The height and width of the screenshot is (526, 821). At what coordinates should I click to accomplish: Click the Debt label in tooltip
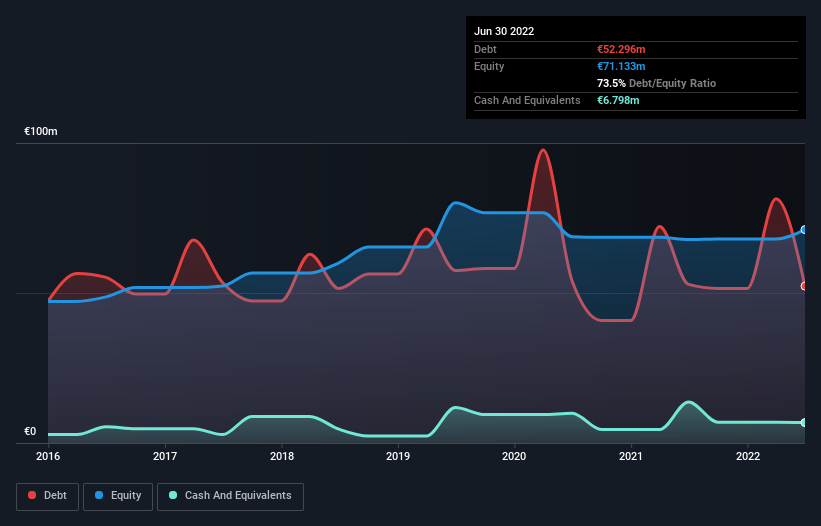485,49
